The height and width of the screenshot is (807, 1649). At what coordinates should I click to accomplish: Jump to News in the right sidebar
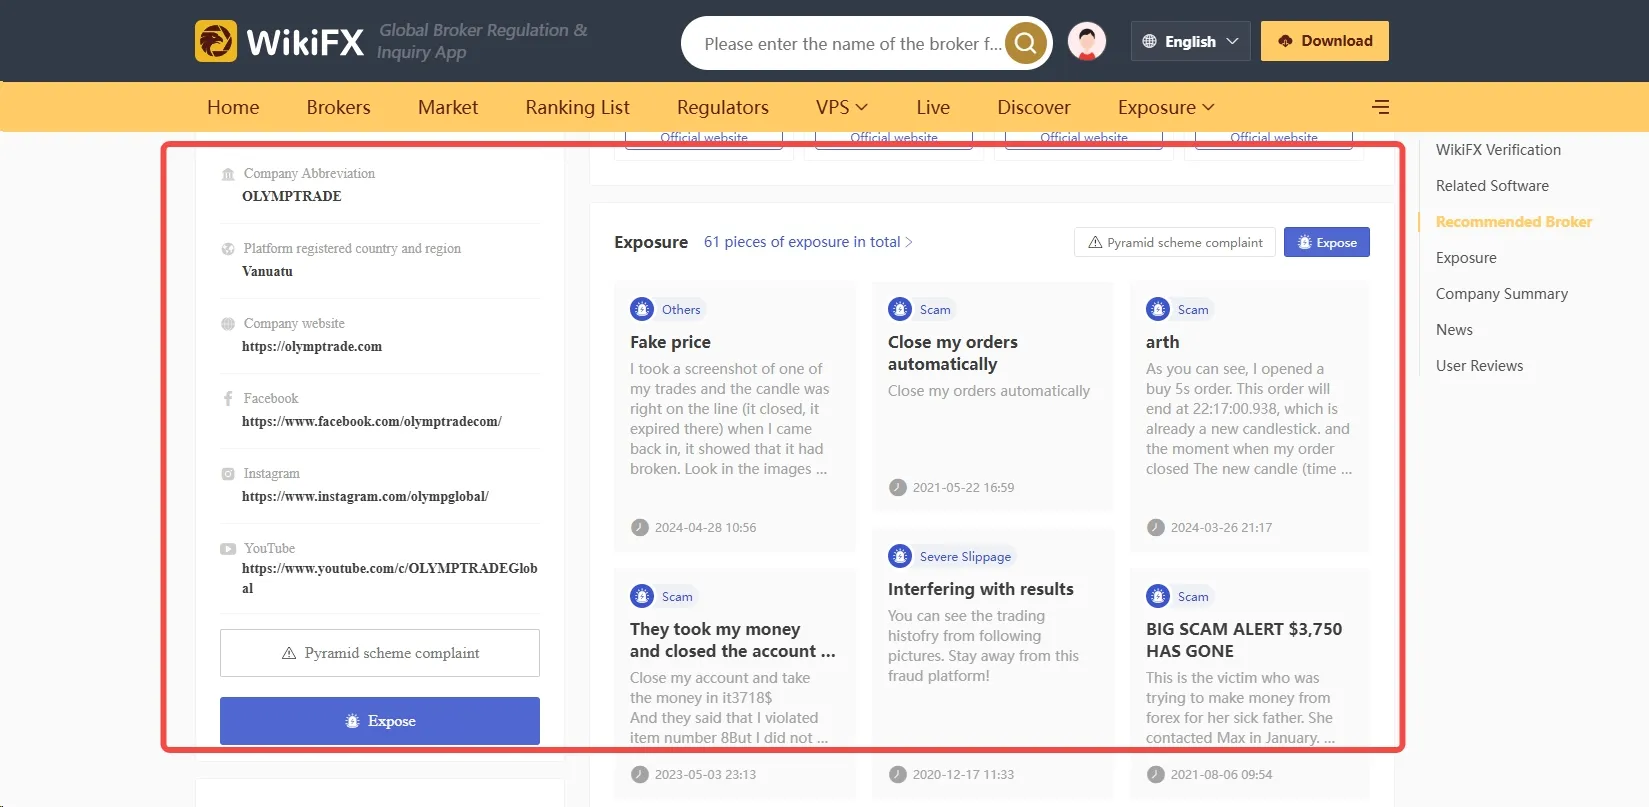(1454, 330)
